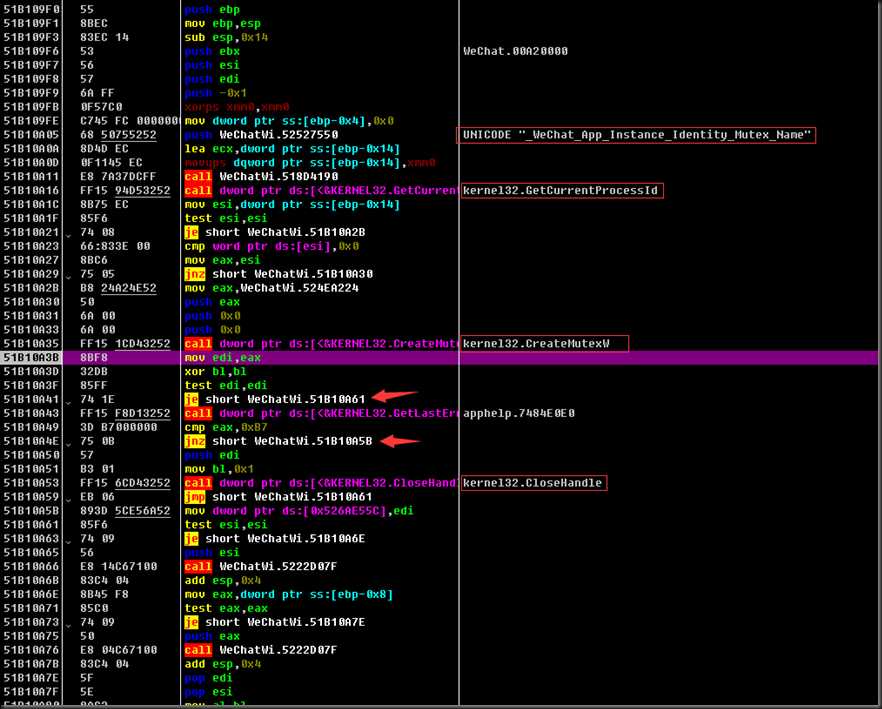Click call WeChatWi.5222D07F at address 51B10A76
Screen dimensions: 882x709
pyautogui.click(x=261, y=650)
